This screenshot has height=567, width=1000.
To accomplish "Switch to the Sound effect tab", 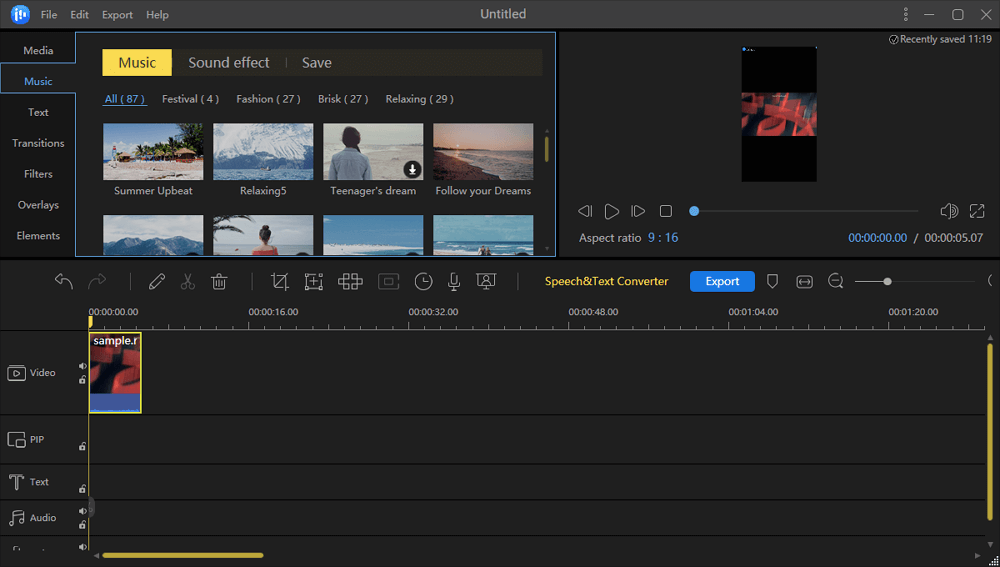I will point(229,62).
